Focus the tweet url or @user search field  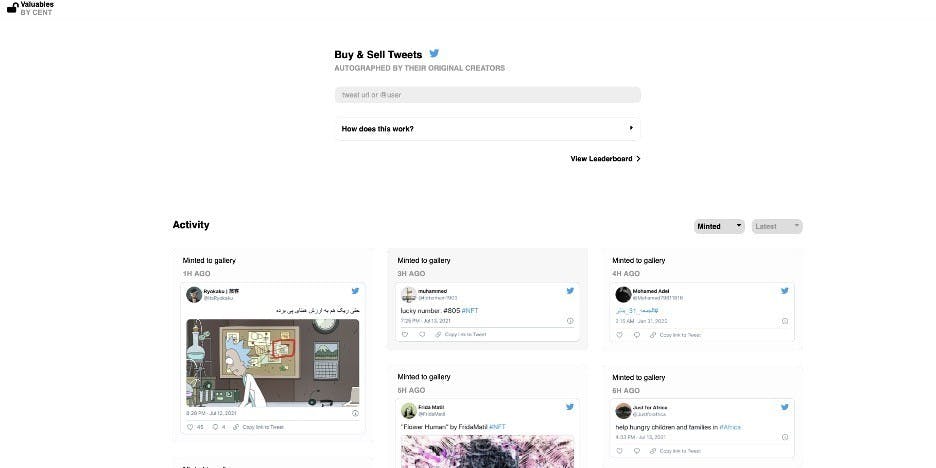pyautogui.click(x=488, y=95)
